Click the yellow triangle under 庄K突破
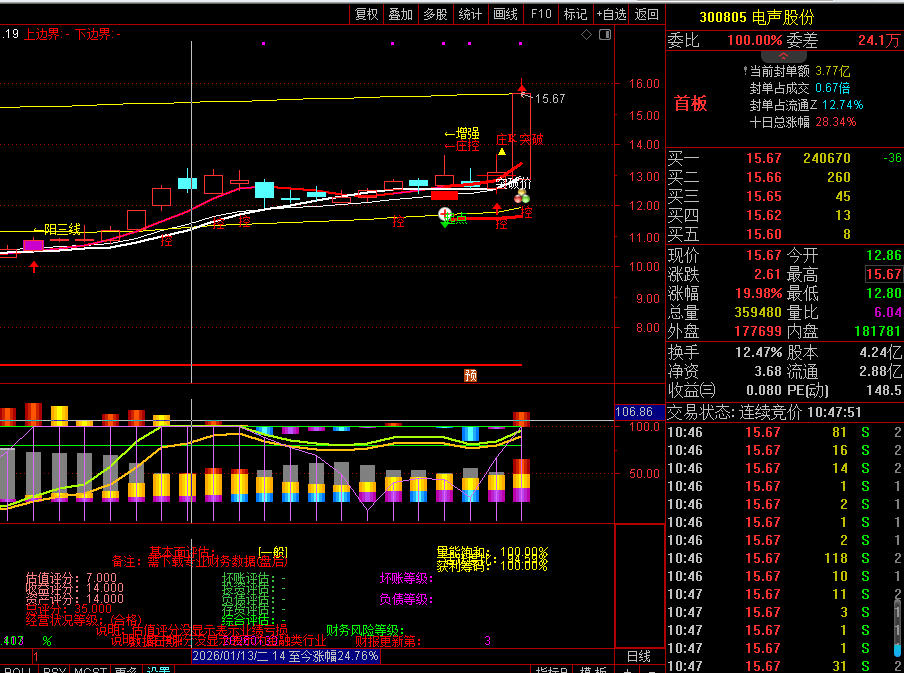Viewport: 904px width, 673px height. [501, 152]
